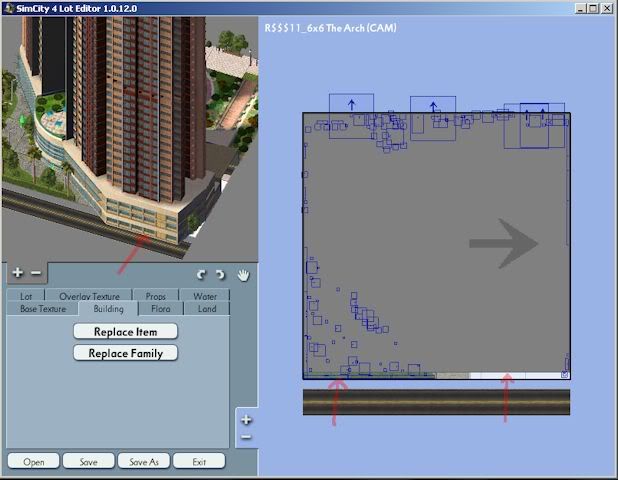This screenshot has width=618, height=480.
Task: Switch to the Base Texture tab
Action: pos(43,309)
